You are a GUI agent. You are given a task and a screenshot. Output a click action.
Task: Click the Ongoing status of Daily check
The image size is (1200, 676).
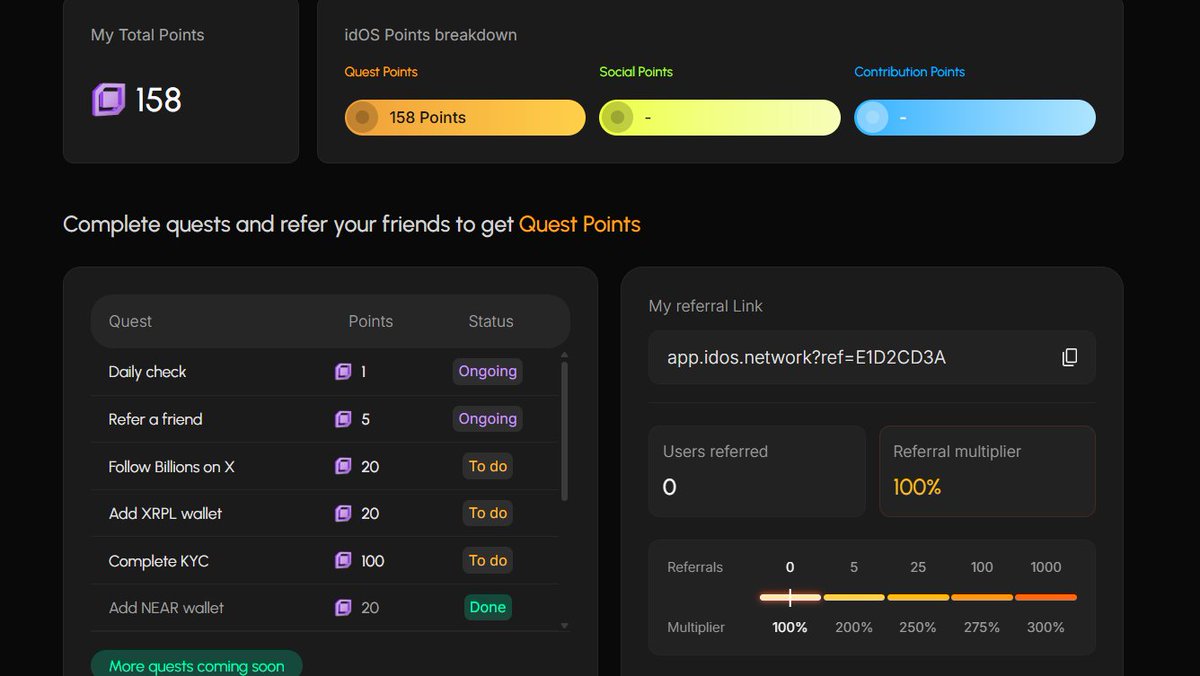pos(488,371)
